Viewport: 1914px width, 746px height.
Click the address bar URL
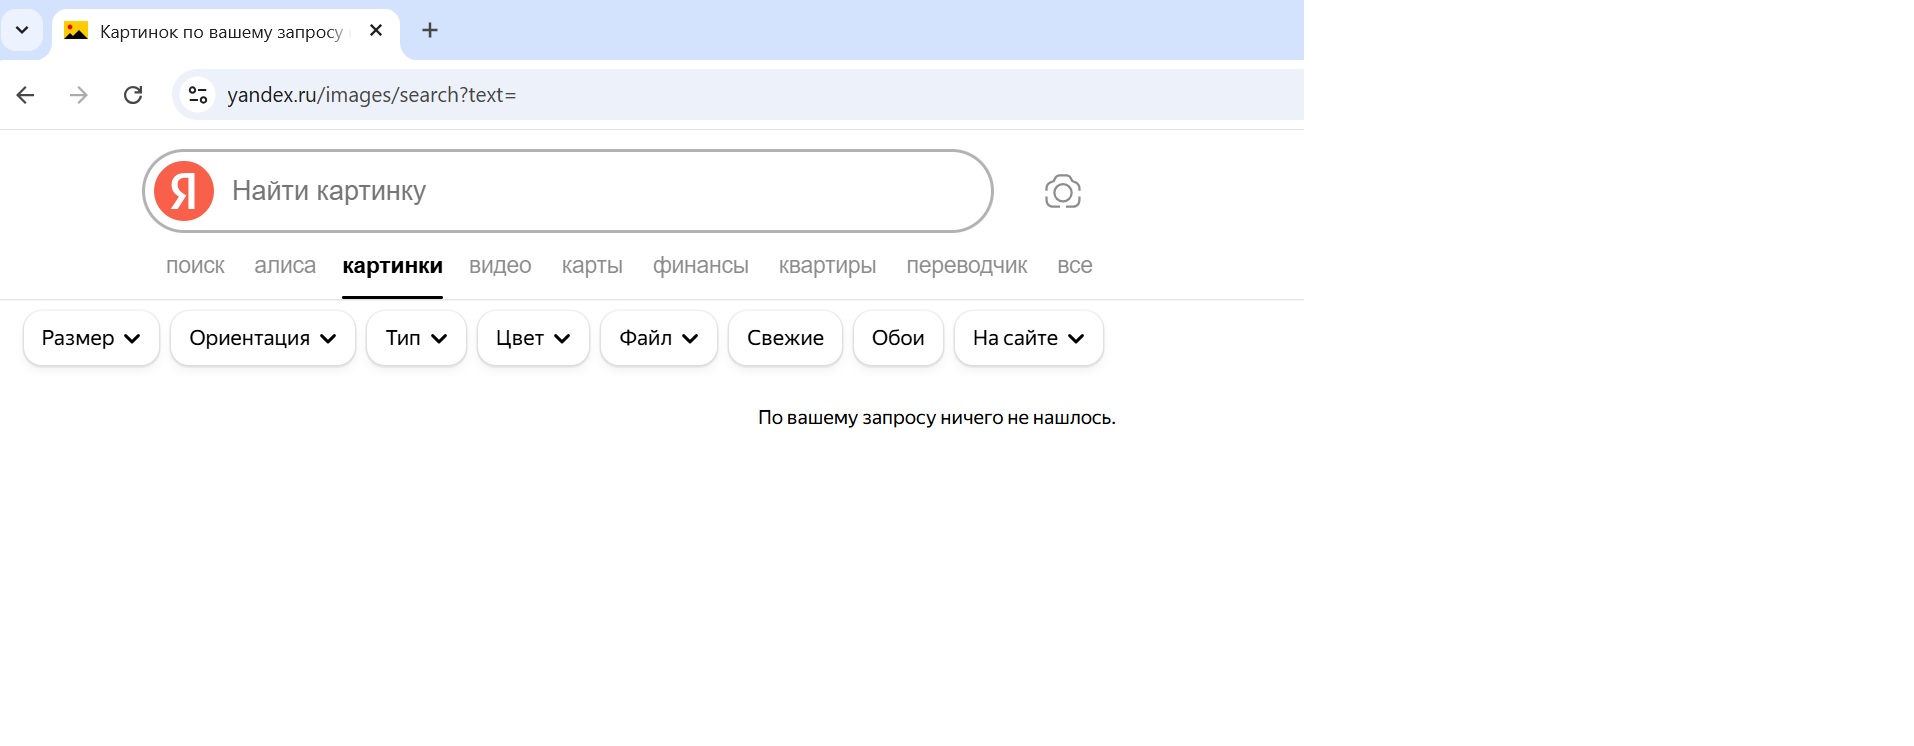click(x=372, y=95)
